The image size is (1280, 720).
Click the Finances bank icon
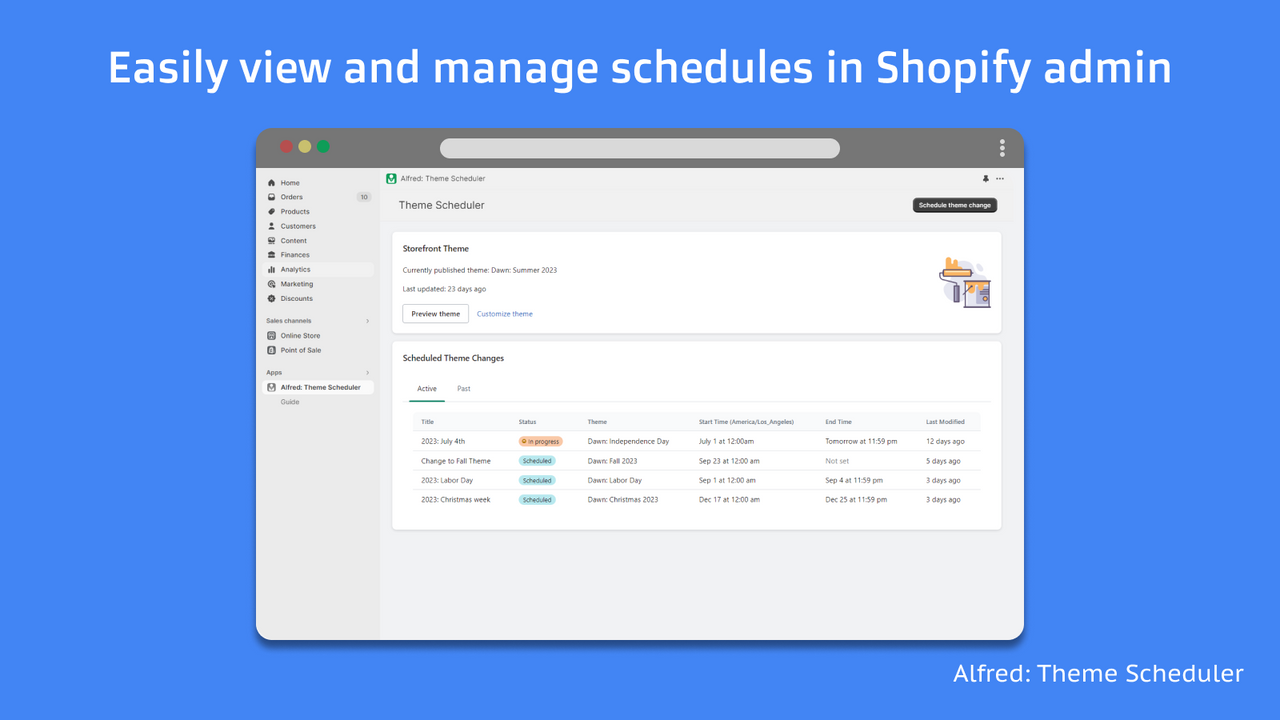point(272,255)
